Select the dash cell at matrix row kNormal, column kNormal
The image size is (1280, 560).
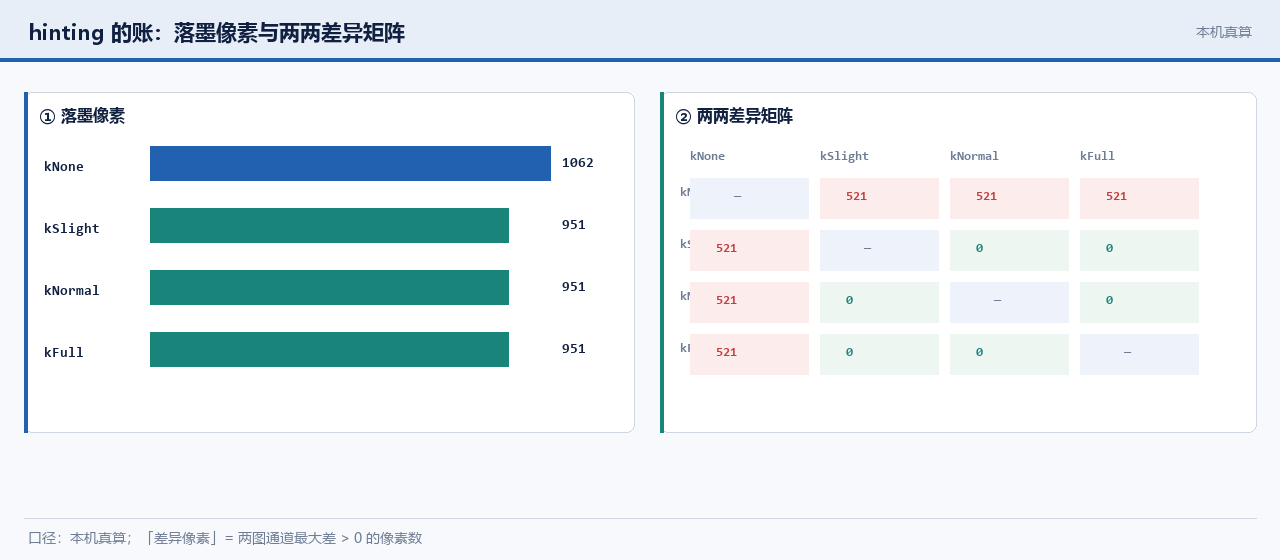[x=1009, y=302]
